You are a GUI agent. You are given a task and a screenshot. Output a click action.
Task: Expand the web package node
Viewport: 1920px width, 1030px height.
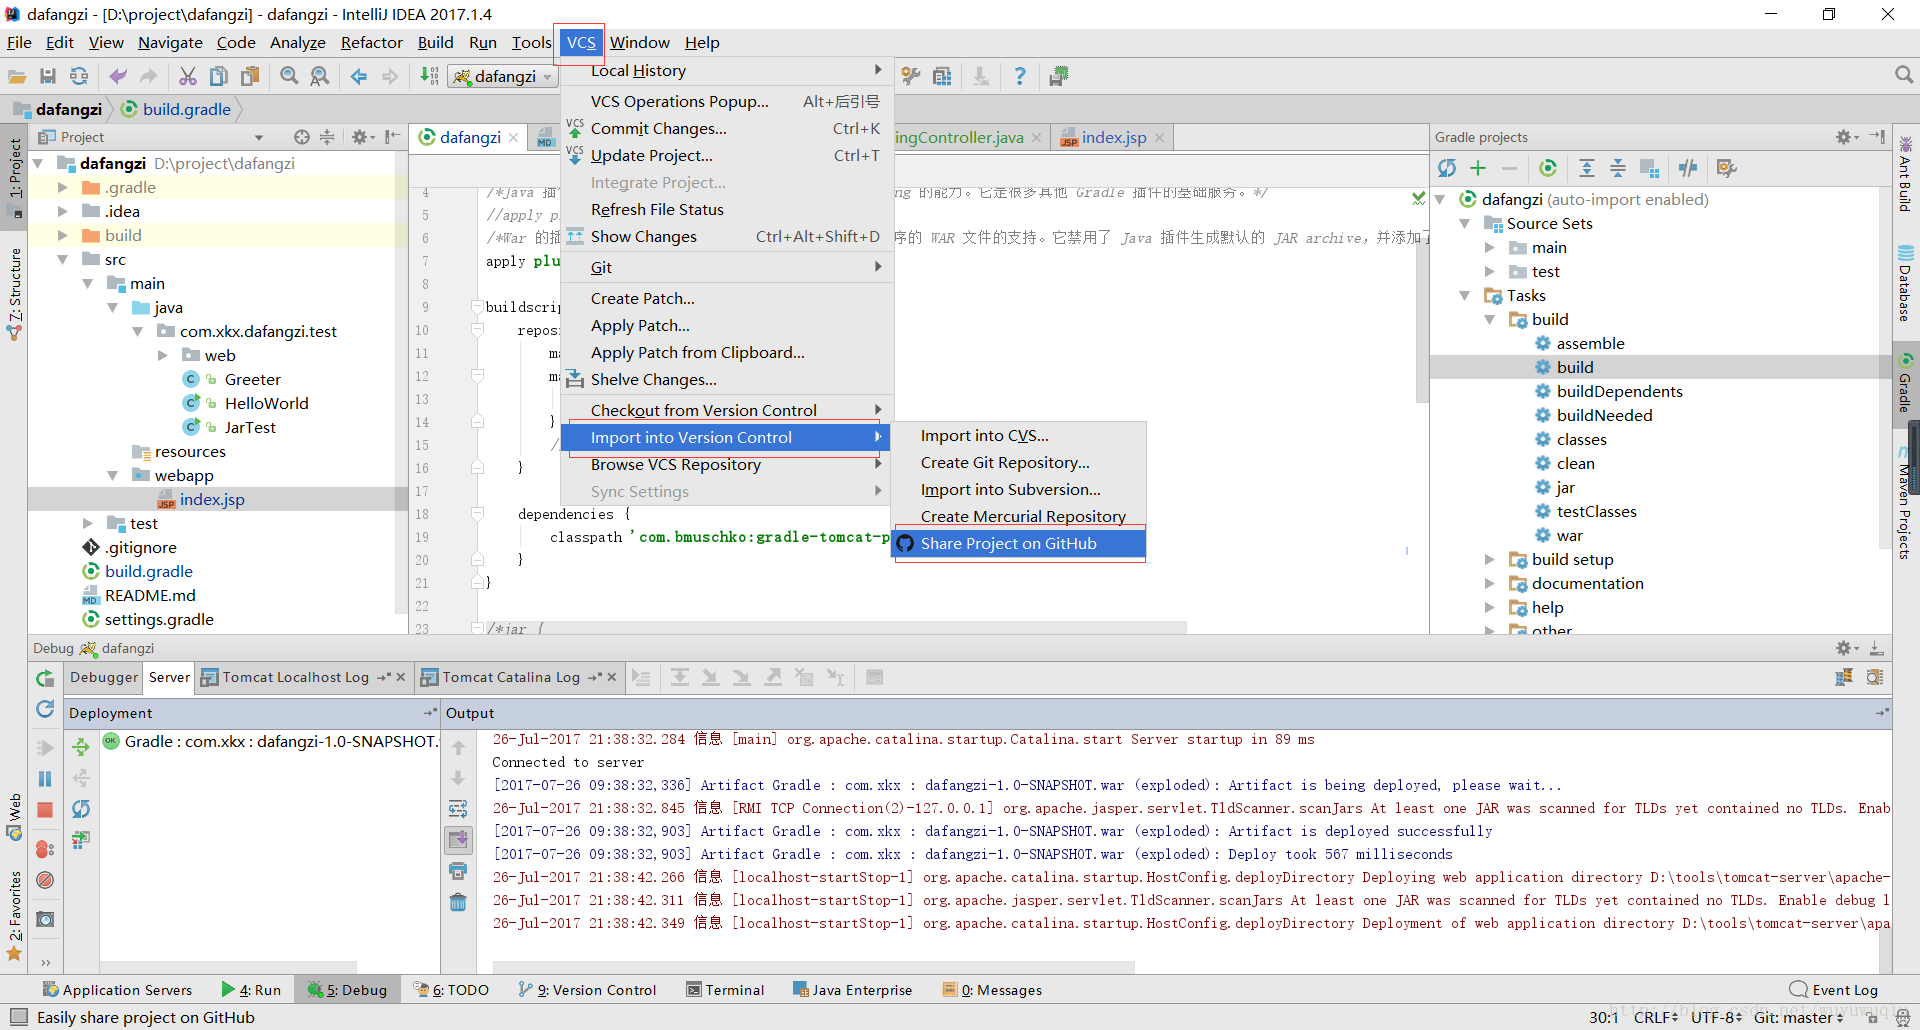click(x=163, y=355)
